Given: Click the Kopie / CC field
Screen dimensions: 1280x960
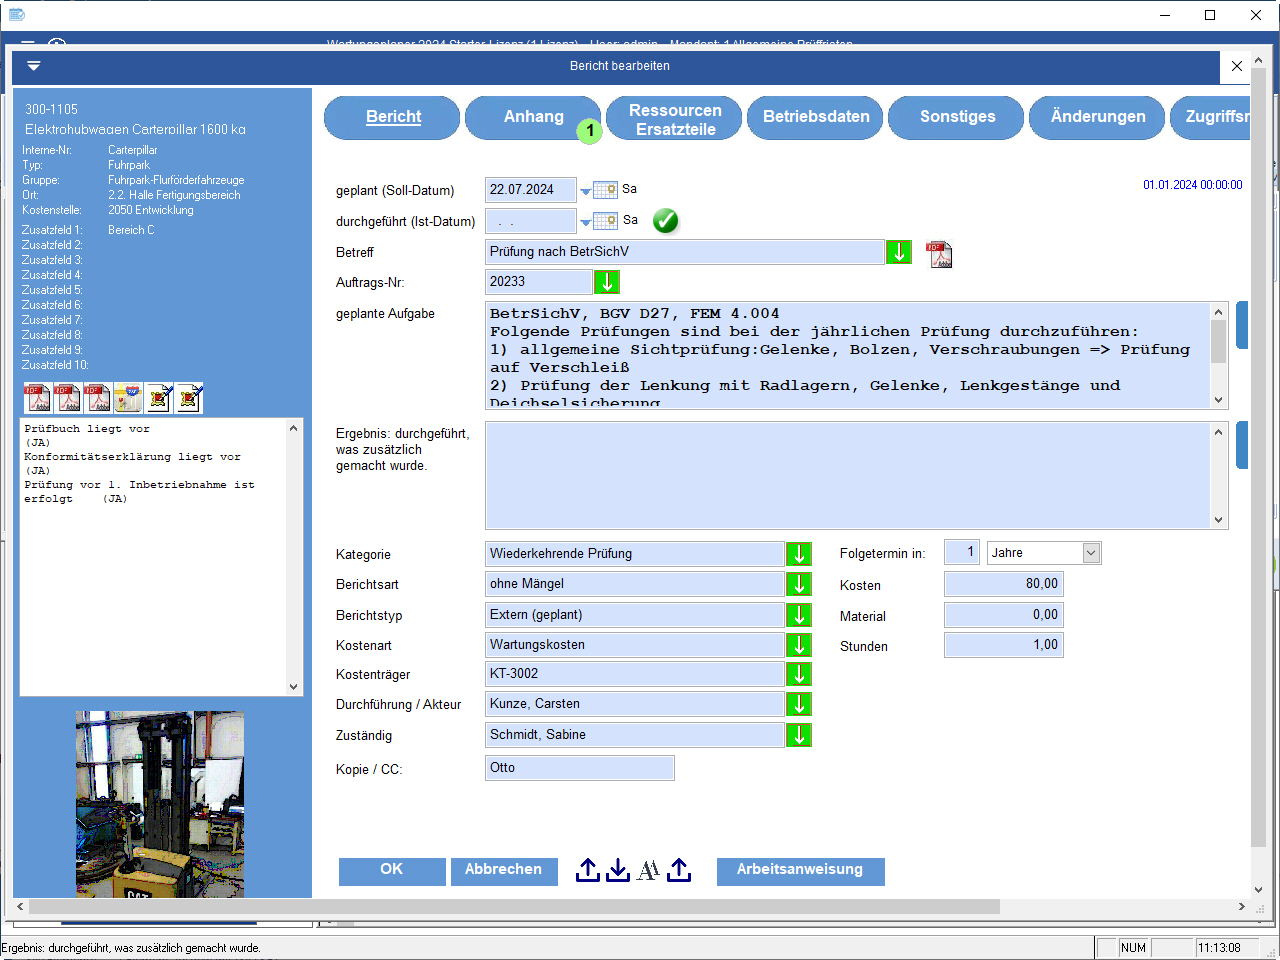Looking at the screenshot, I should [x=580, y=768].
